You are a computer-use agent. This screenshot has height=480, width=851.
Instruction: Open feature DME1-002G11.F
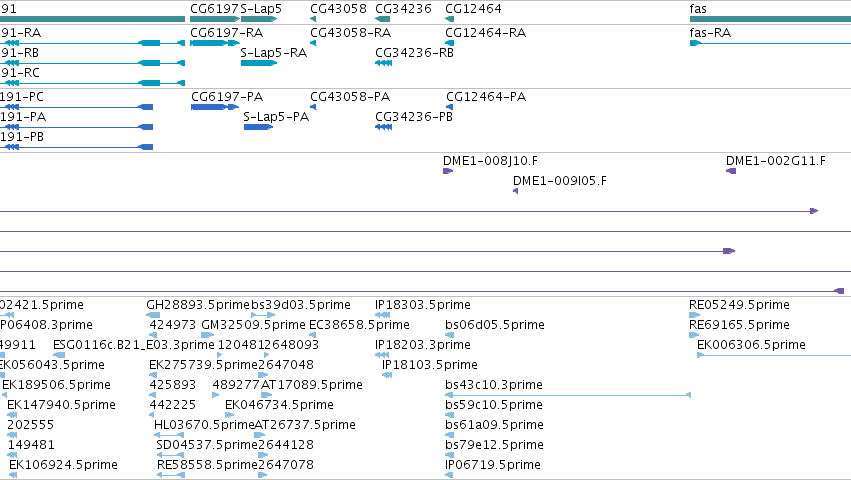(776, 161)
